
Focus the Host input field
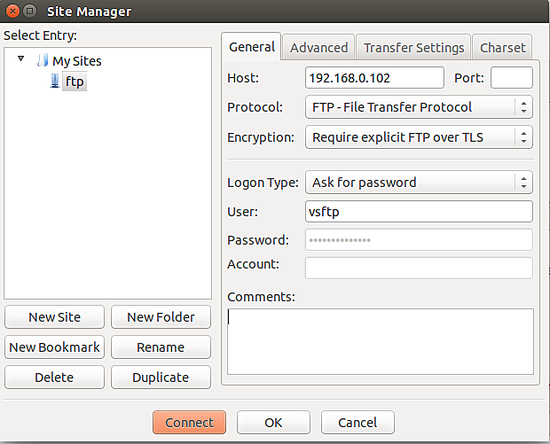[375, 78]
